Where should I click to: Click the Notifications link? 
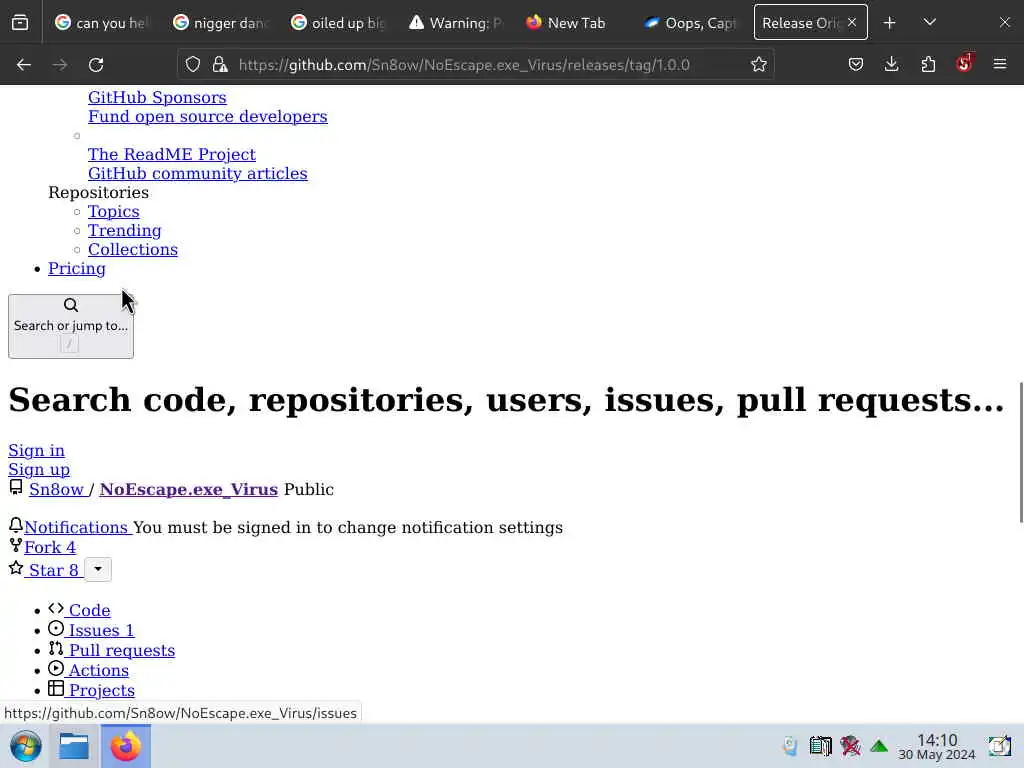76,527
